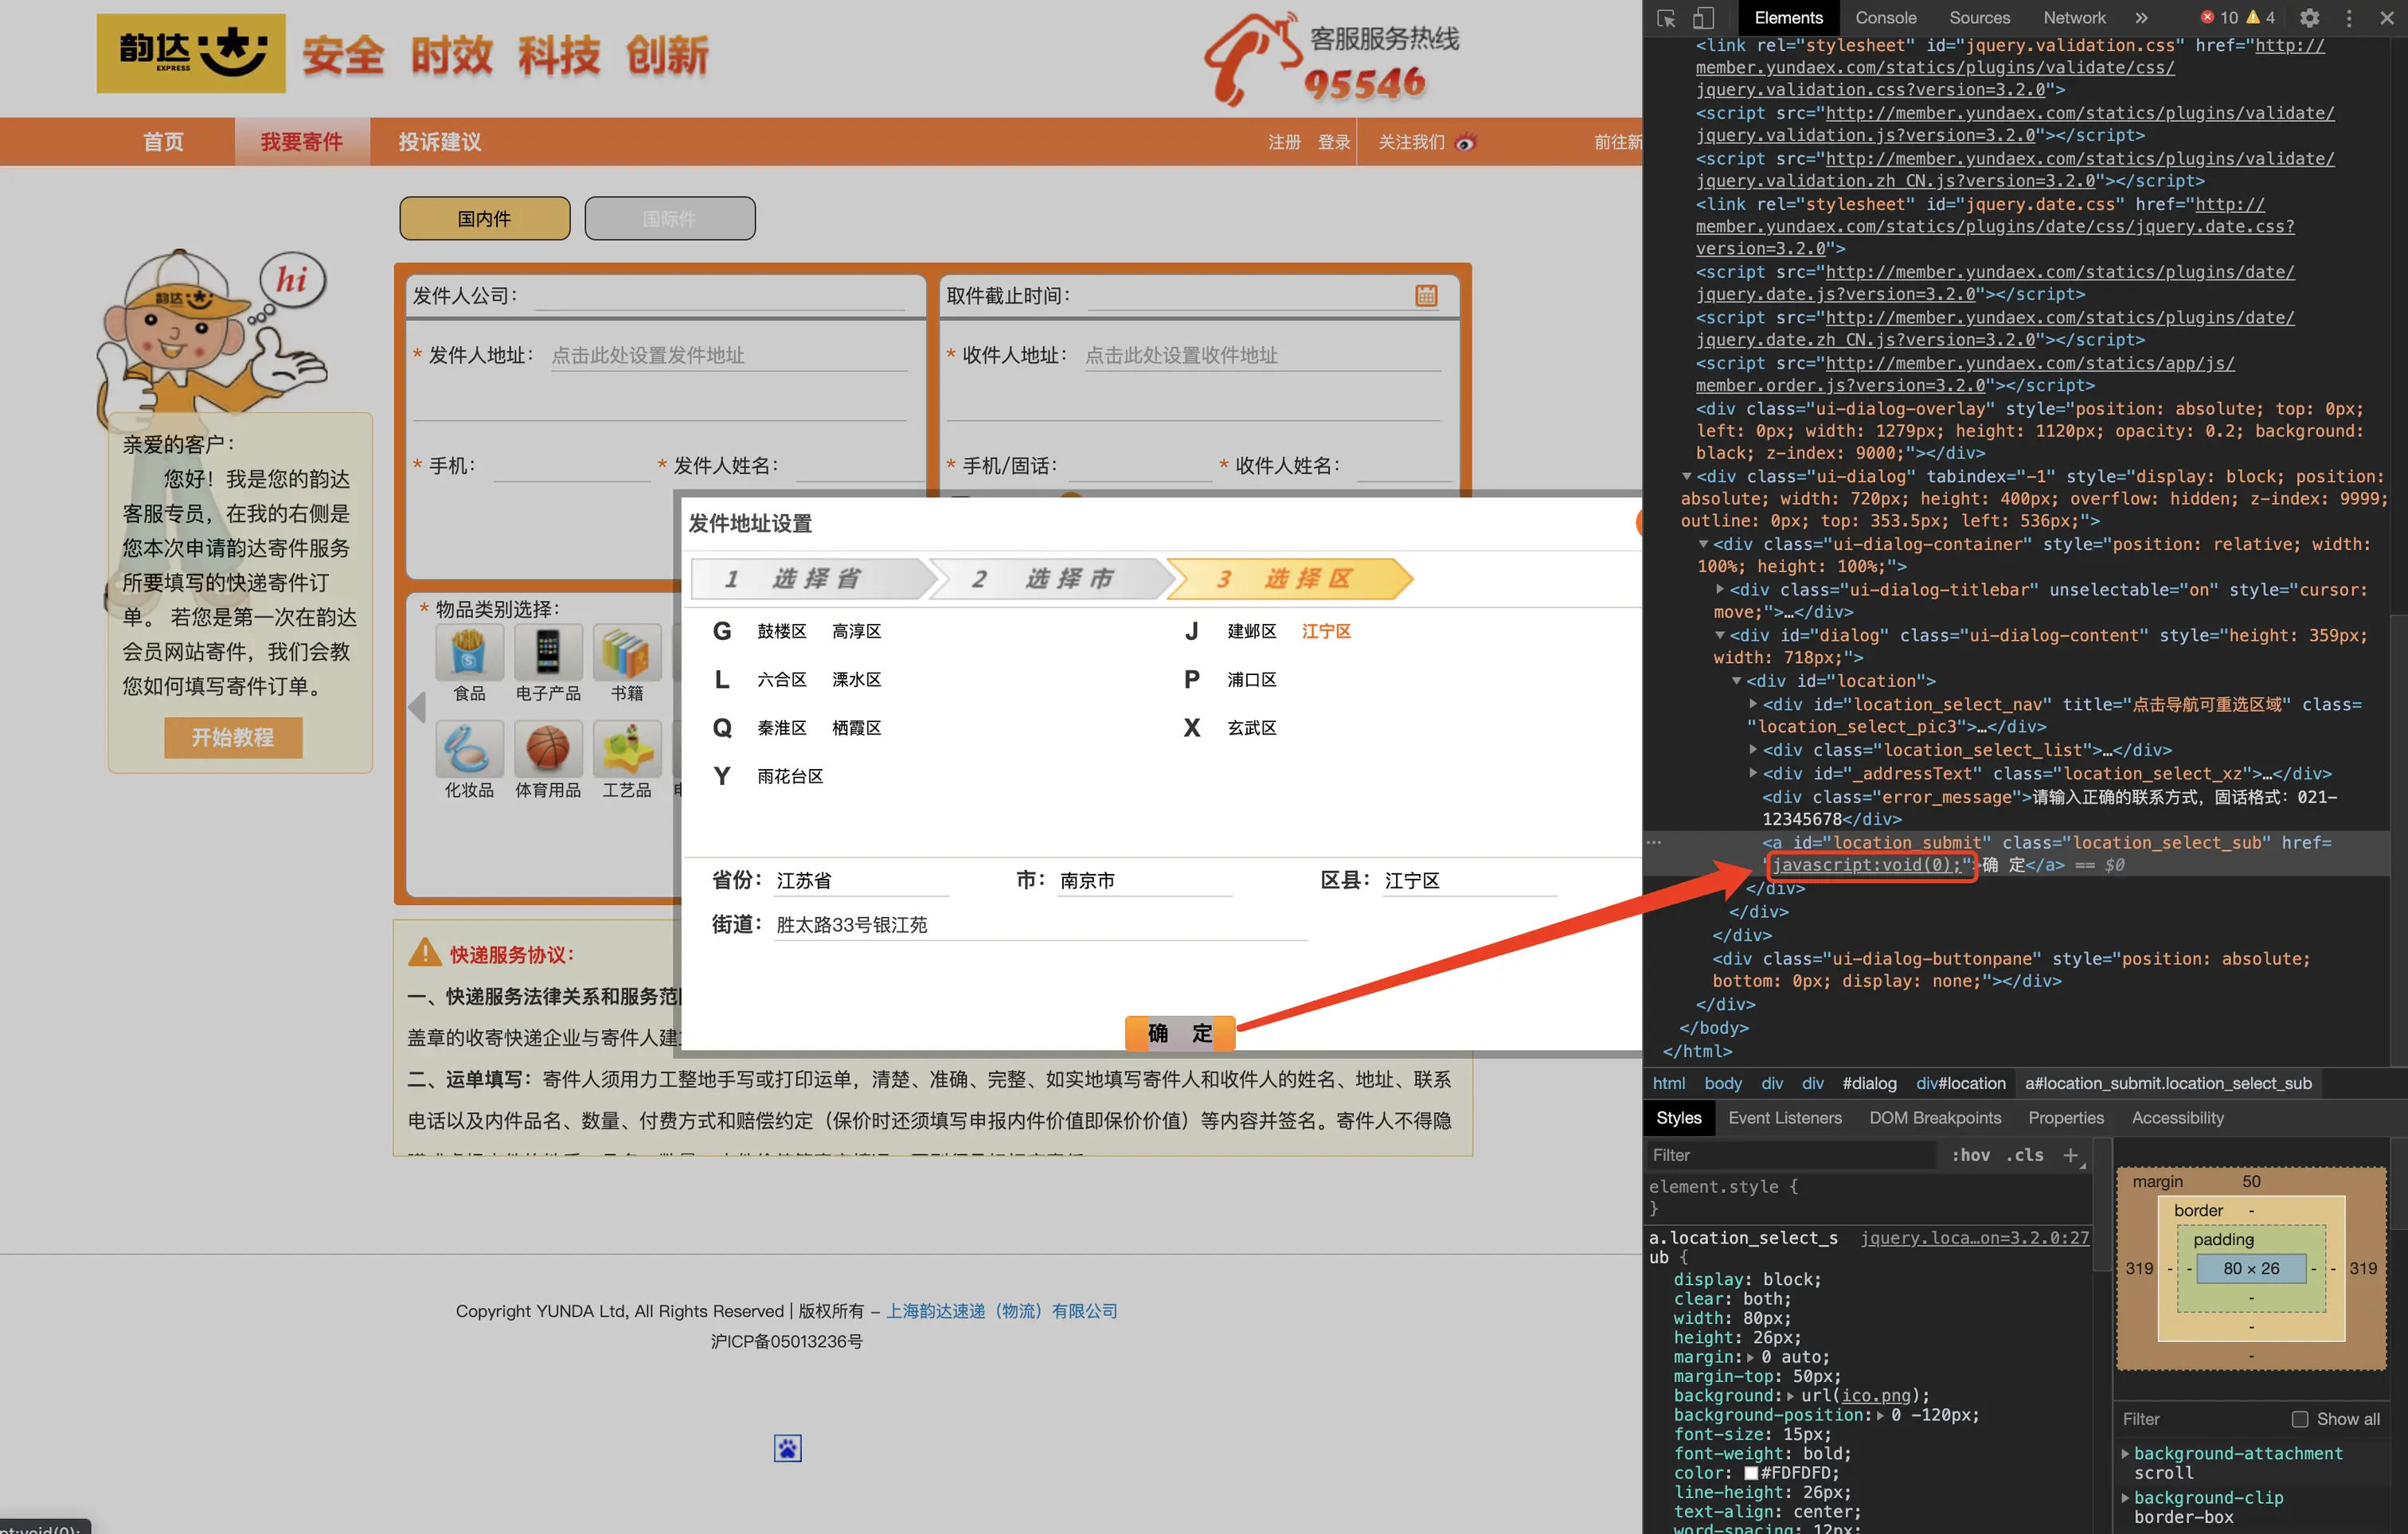Toggle the .cls element classes panel

point(2025,1155)
